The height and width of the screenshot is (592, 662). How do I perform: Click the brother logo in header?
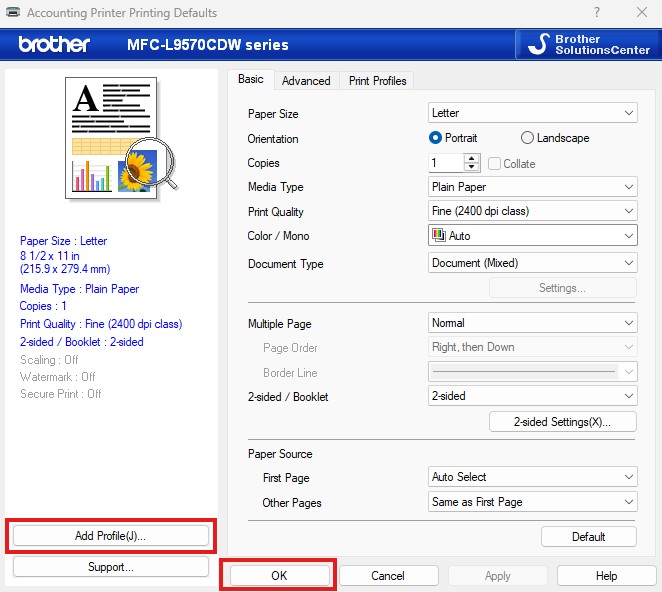pos(54,44)
